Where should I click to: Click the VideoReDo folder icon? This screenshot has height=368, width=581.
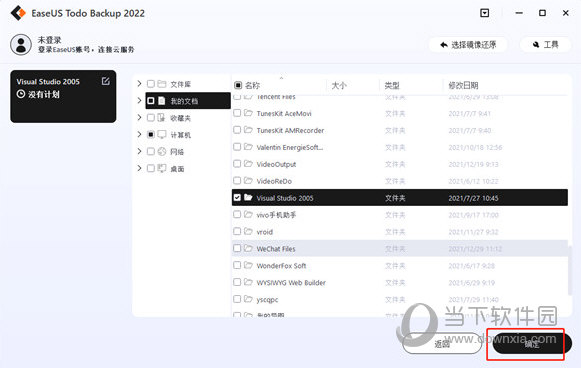tap(248, 180)
